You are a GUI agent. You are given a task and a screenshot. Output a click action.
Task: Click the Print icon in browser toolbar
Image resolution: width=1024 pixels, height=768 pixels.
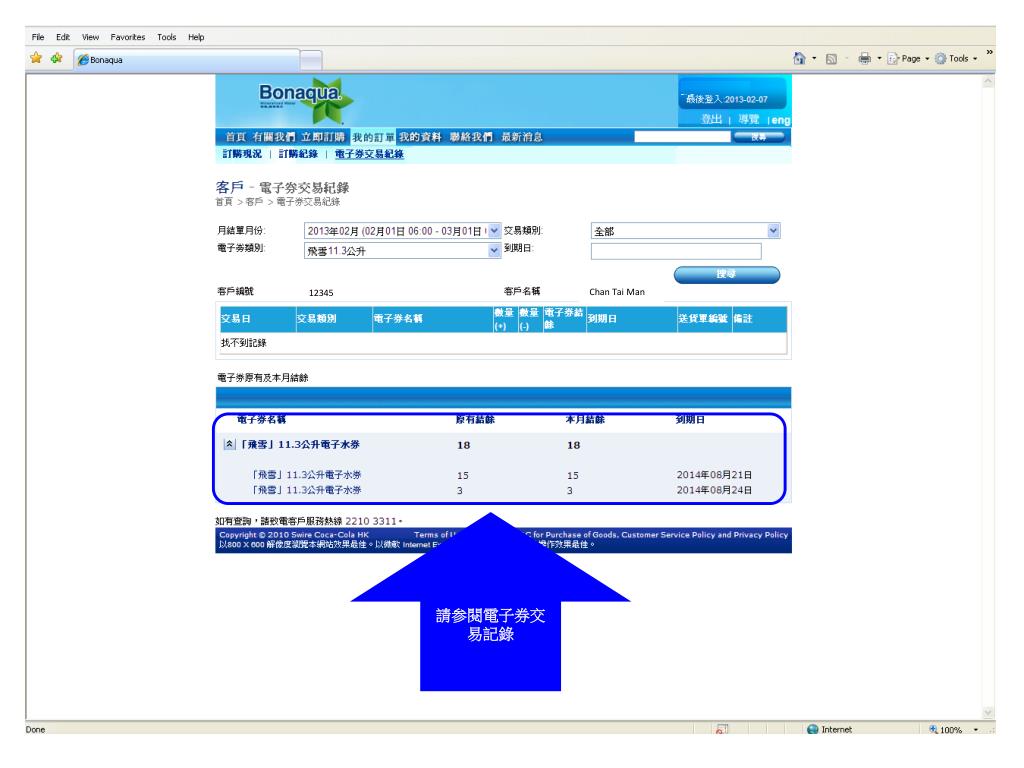coord(865,58)
